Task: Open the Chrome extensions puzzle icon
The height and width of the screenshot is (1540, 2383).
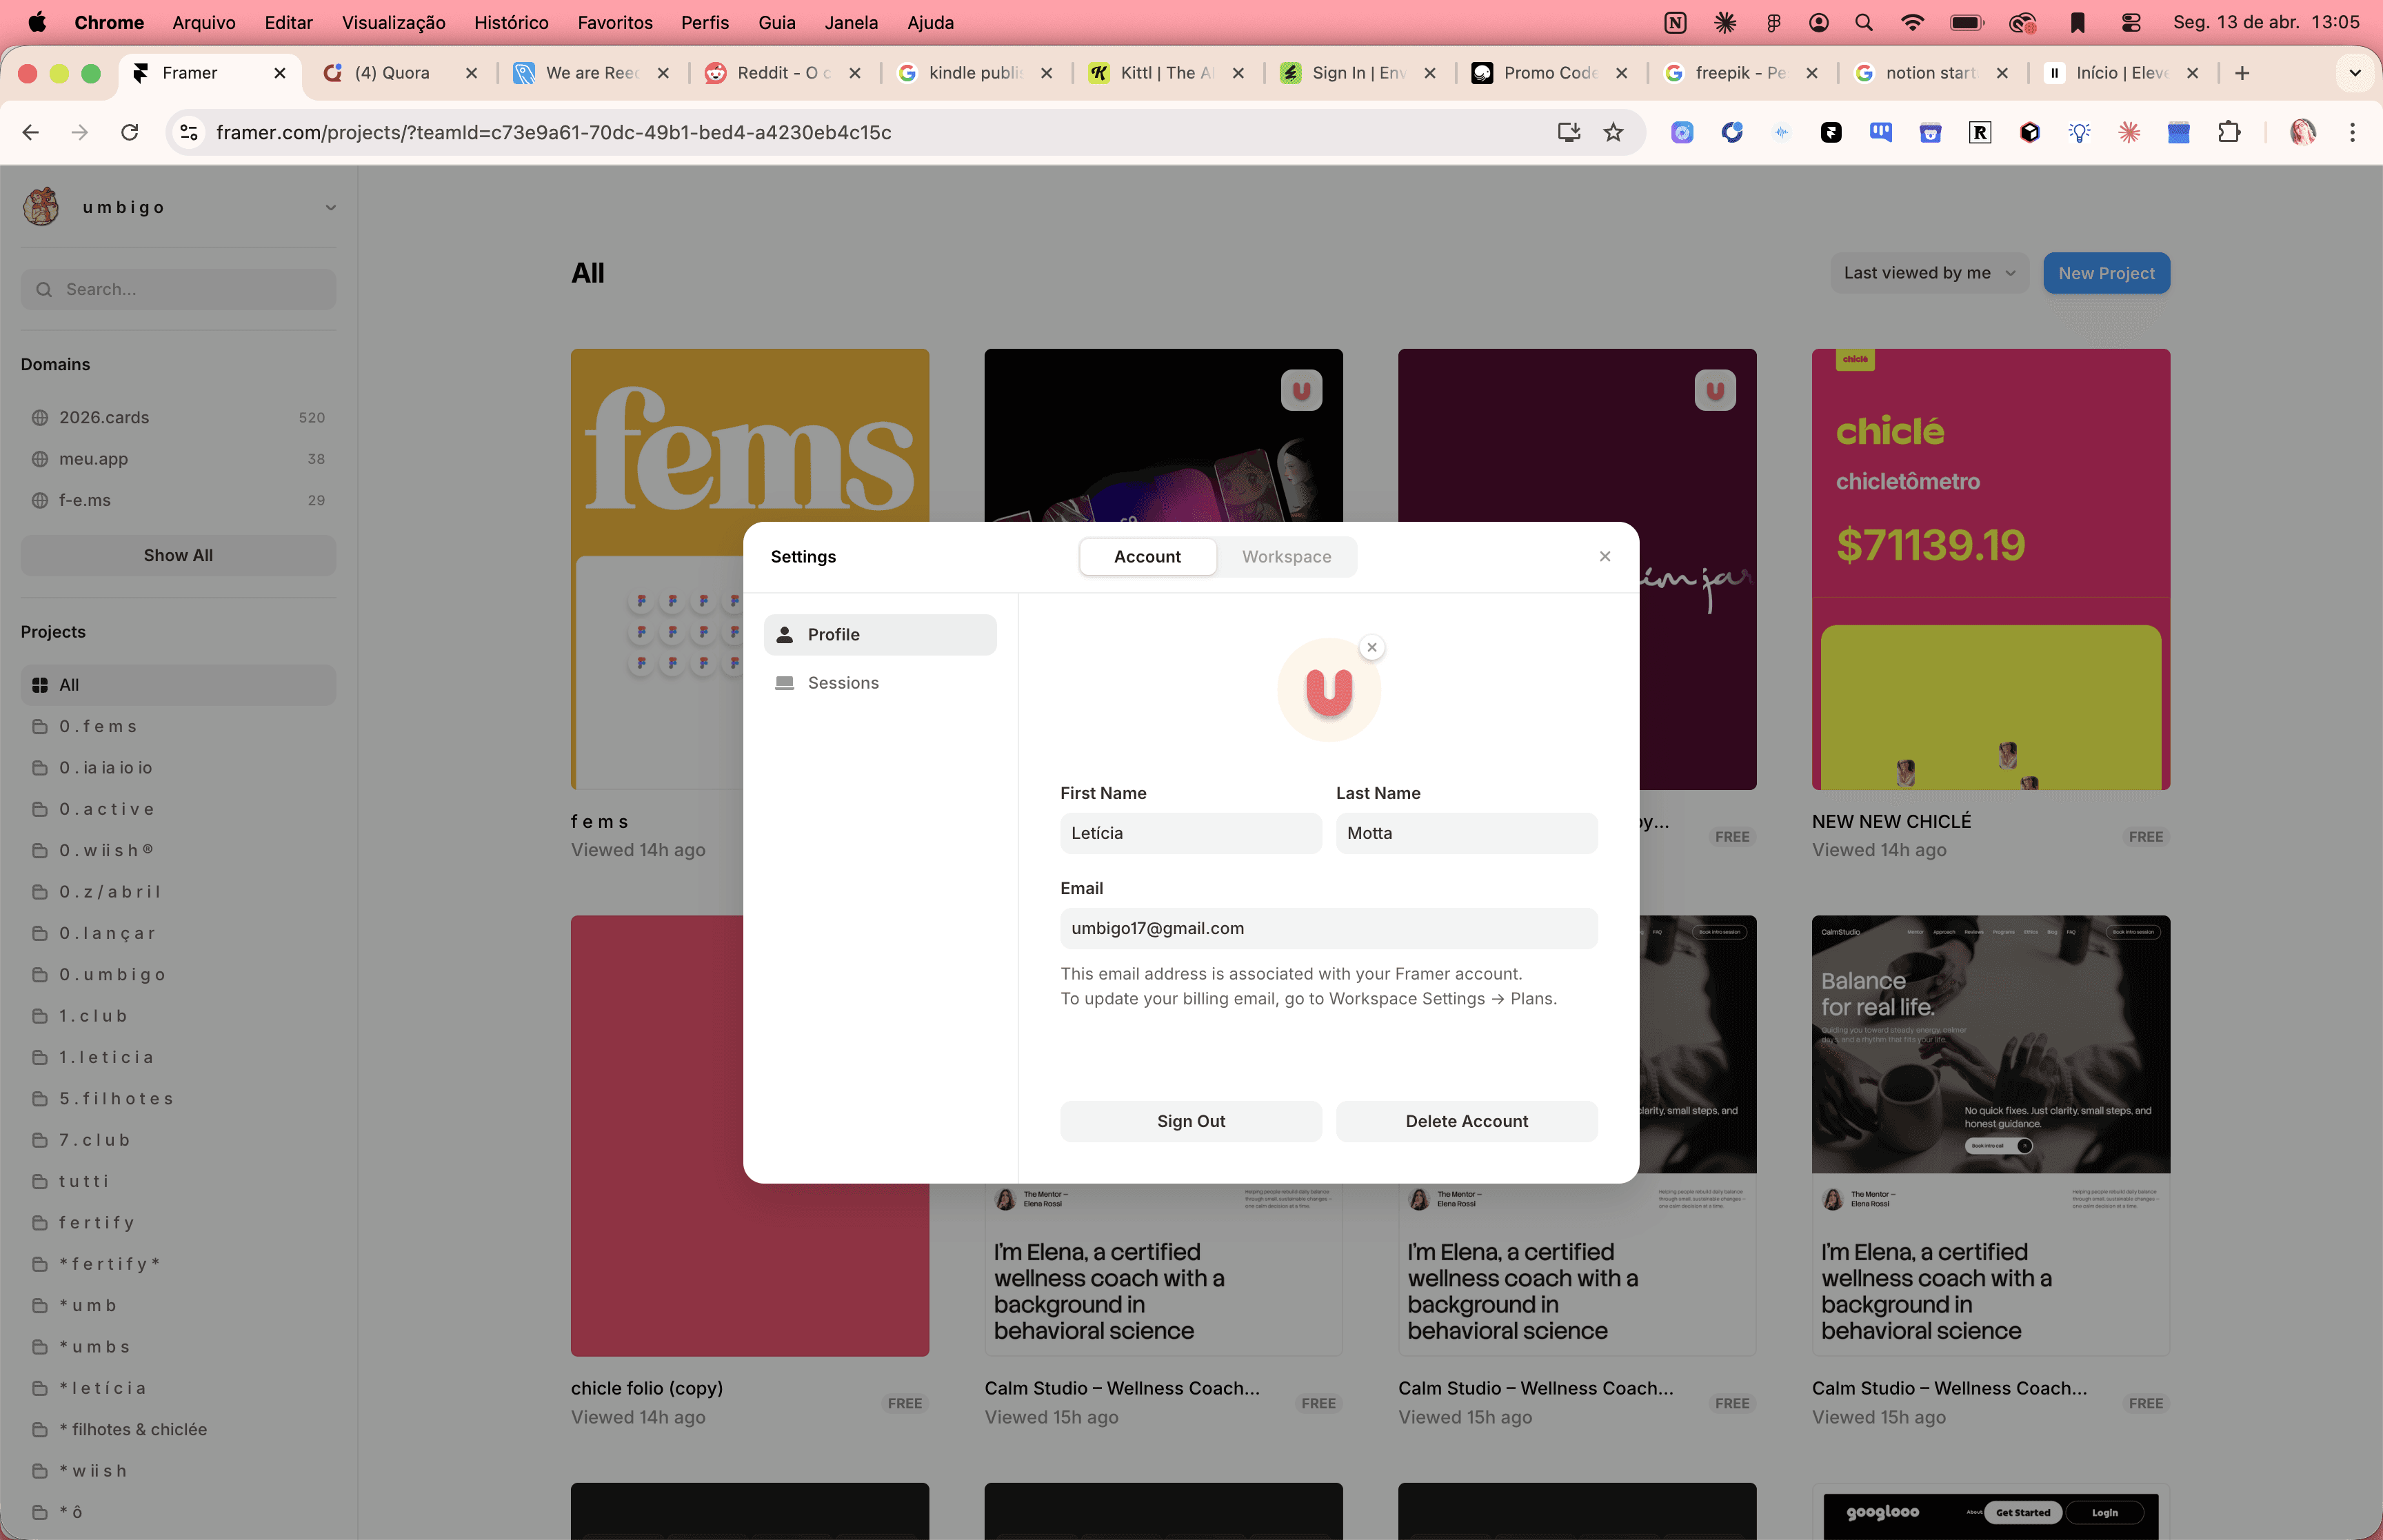Action: coord(2229,132)
